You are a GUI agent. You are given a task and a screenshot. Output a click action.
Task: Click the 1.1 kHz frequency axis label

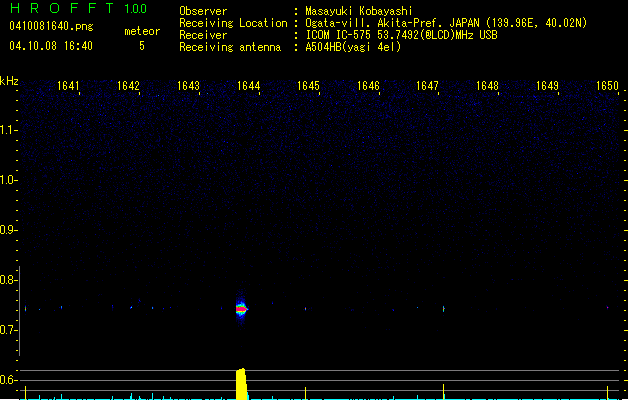[8, 130]
